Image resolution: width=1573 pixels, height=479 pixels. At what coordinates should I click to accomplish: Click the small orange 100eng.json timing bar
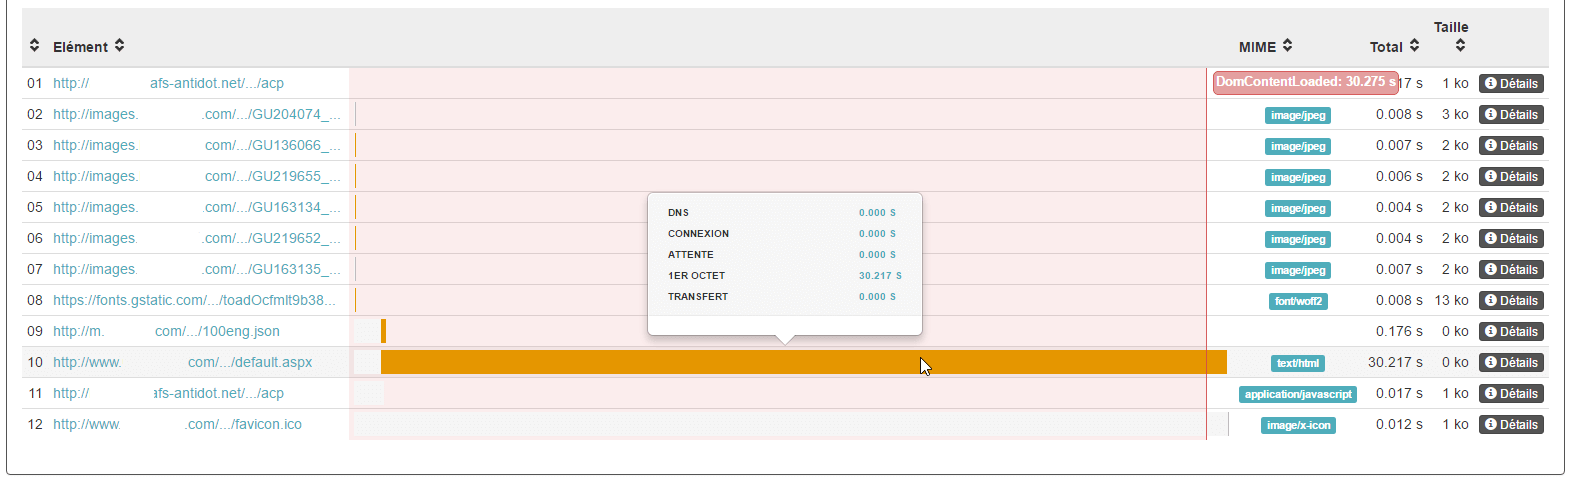pos(383,331)
